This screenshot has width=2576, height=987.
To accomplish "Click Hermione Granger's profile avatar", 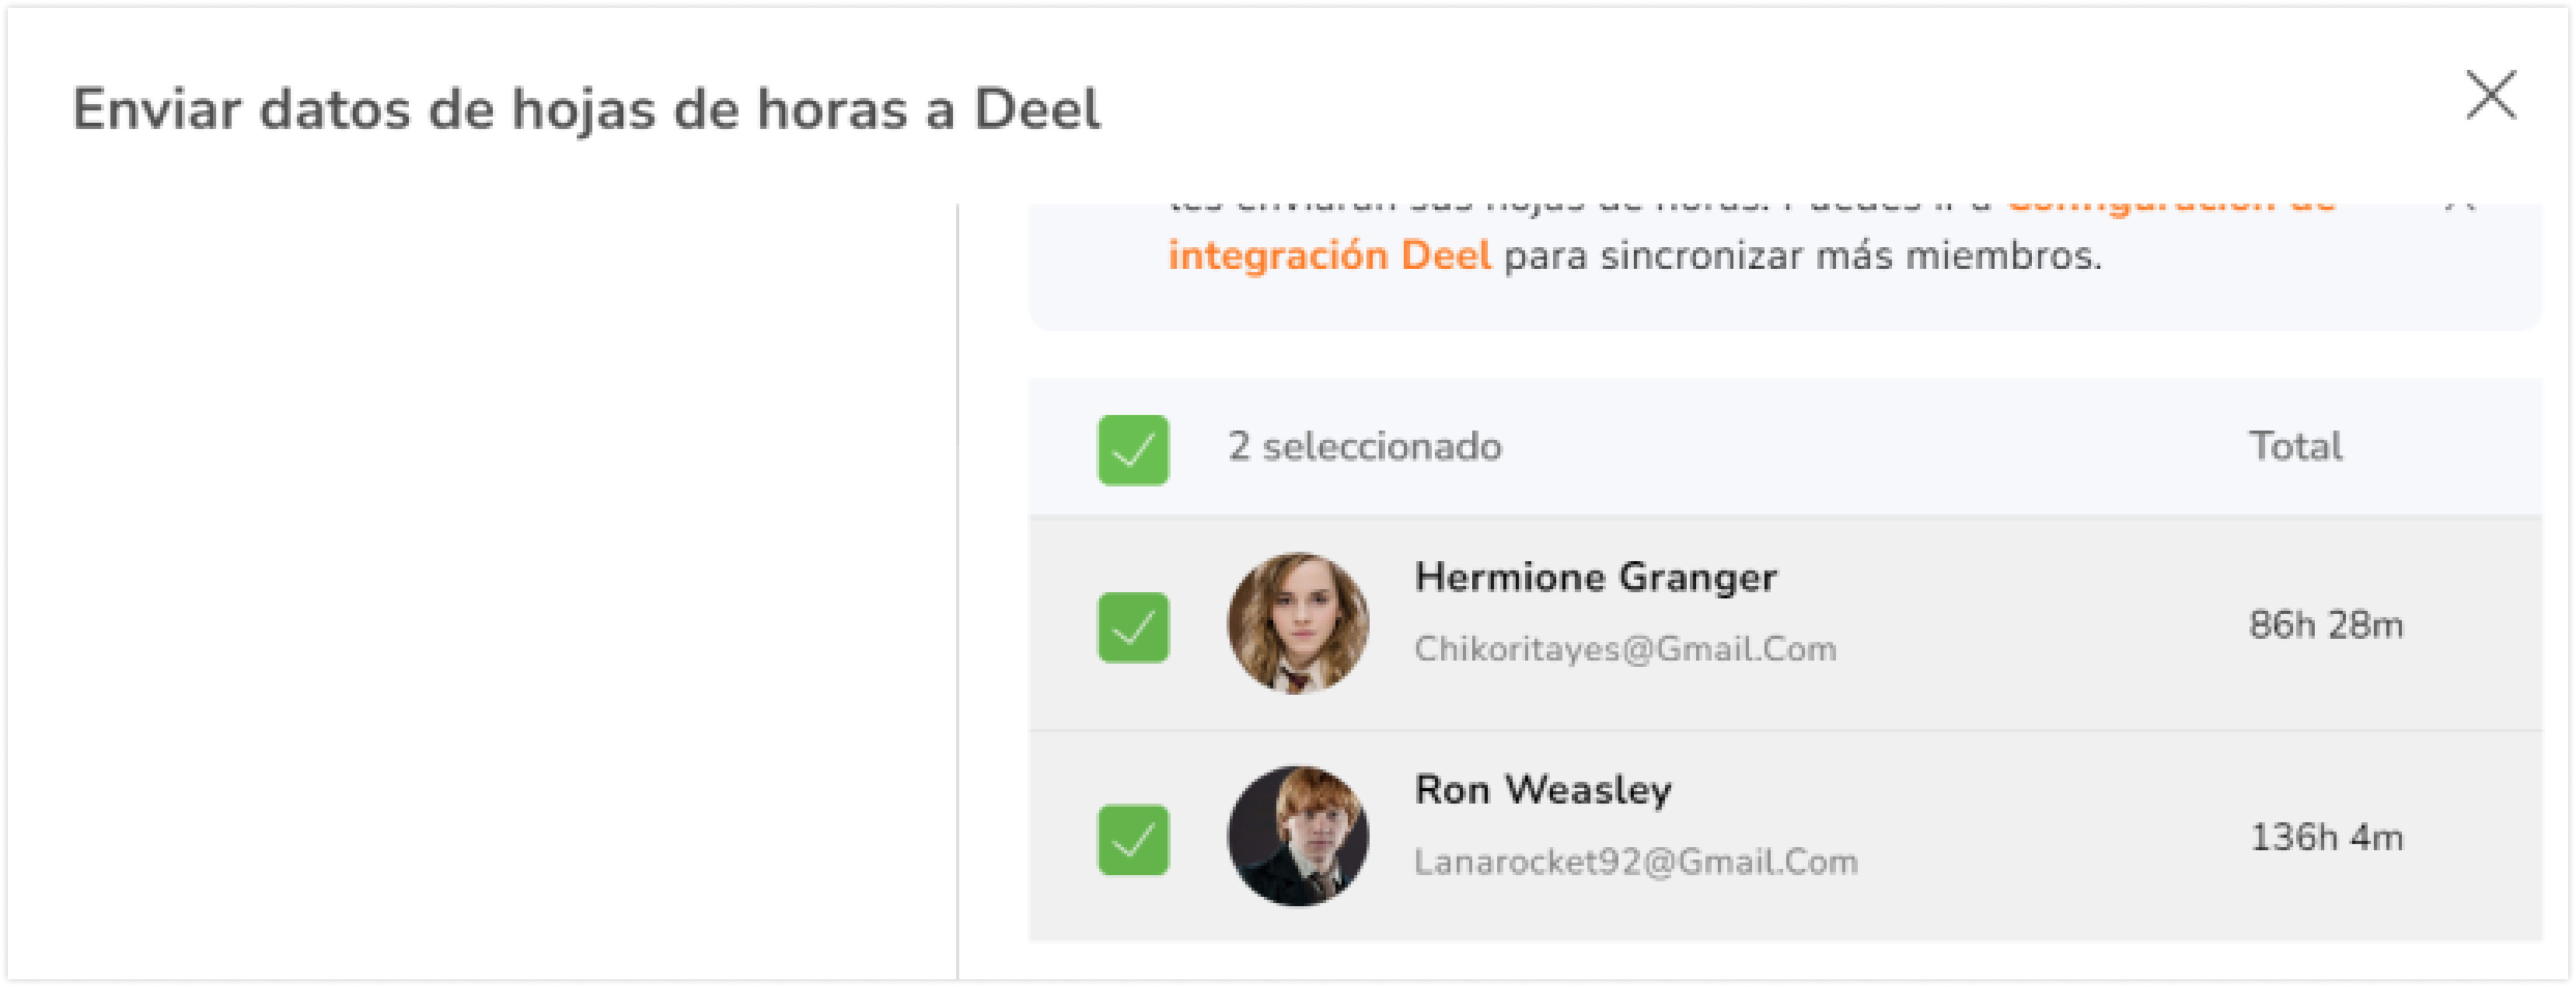I will 1298,623.
